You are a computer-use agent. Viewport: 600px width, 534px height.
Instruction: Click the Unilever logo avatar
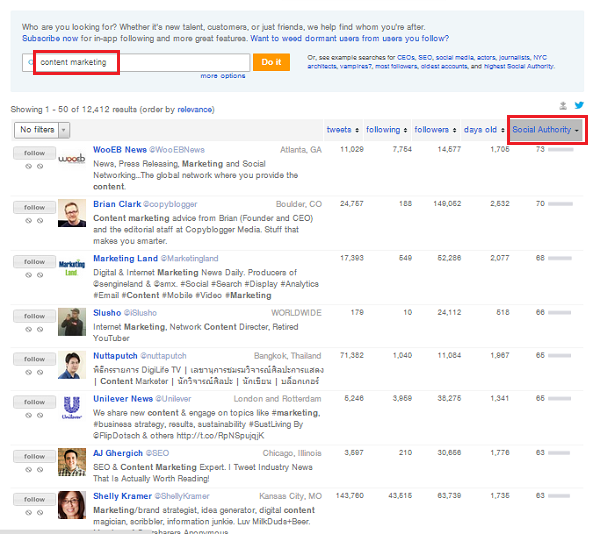pos(72,407)
